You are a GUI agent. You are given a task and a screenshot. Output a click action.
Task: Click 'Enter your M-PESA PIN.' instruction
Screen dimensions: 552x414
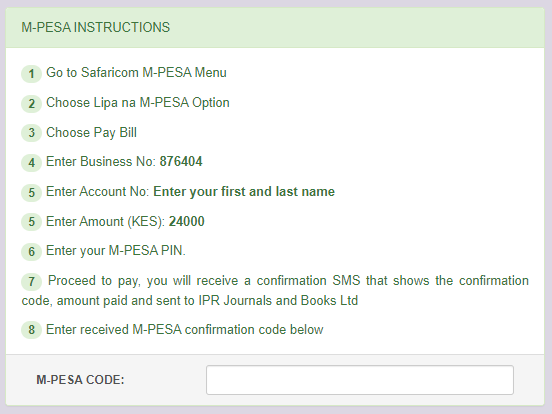coord(115,251)
